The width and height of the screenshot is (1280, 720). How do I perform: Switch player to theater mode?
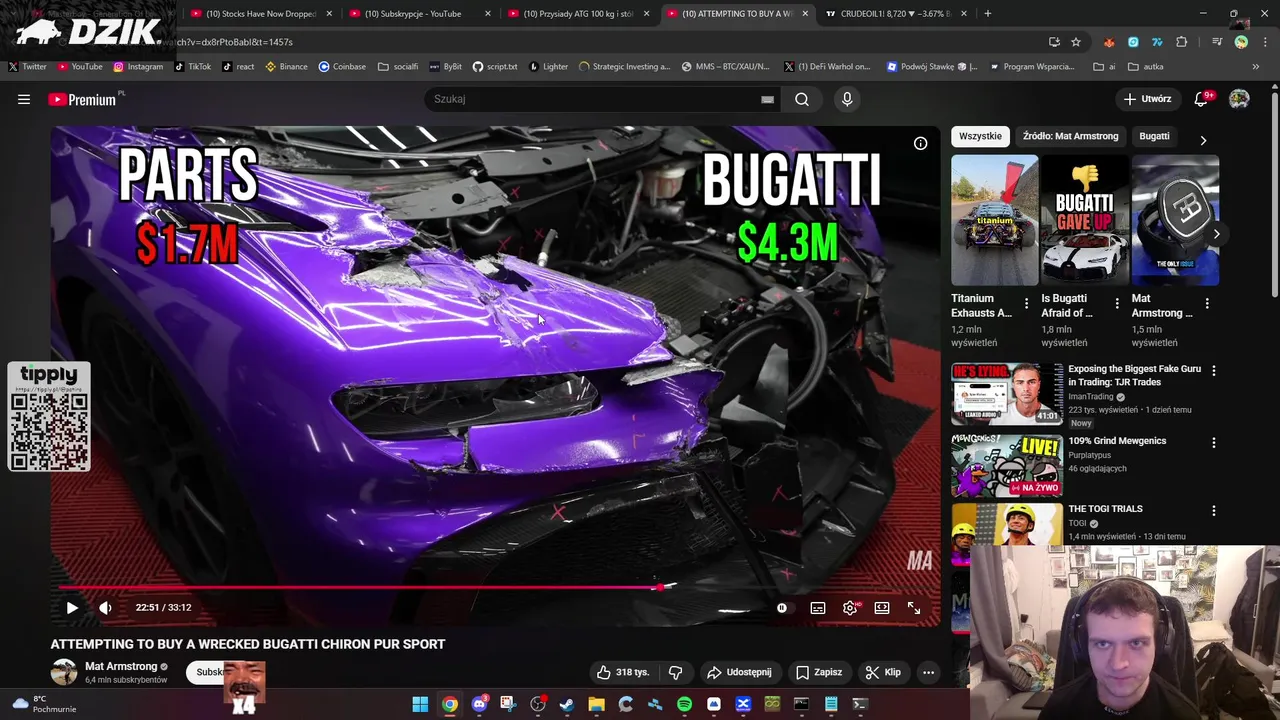point(882,607)
